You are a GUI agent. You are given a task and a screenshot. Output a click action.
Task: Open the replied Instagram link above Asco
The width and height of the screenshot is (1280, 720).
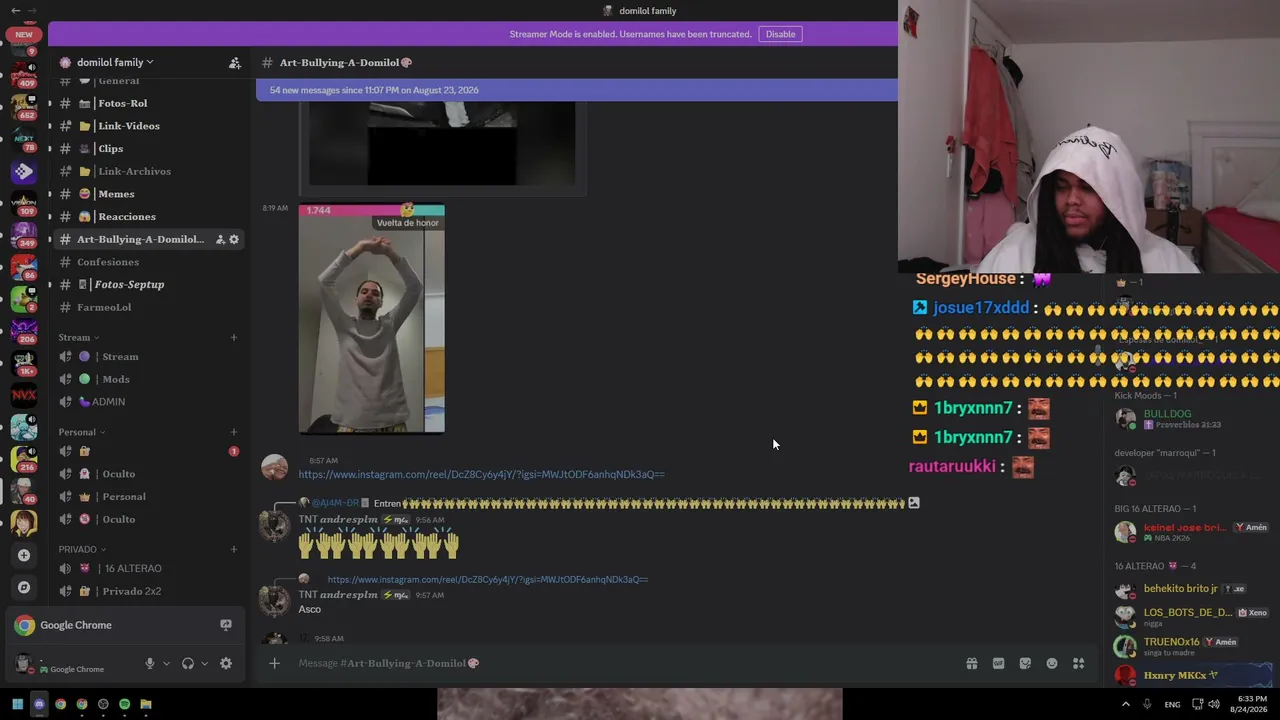[x=488, y=579]
